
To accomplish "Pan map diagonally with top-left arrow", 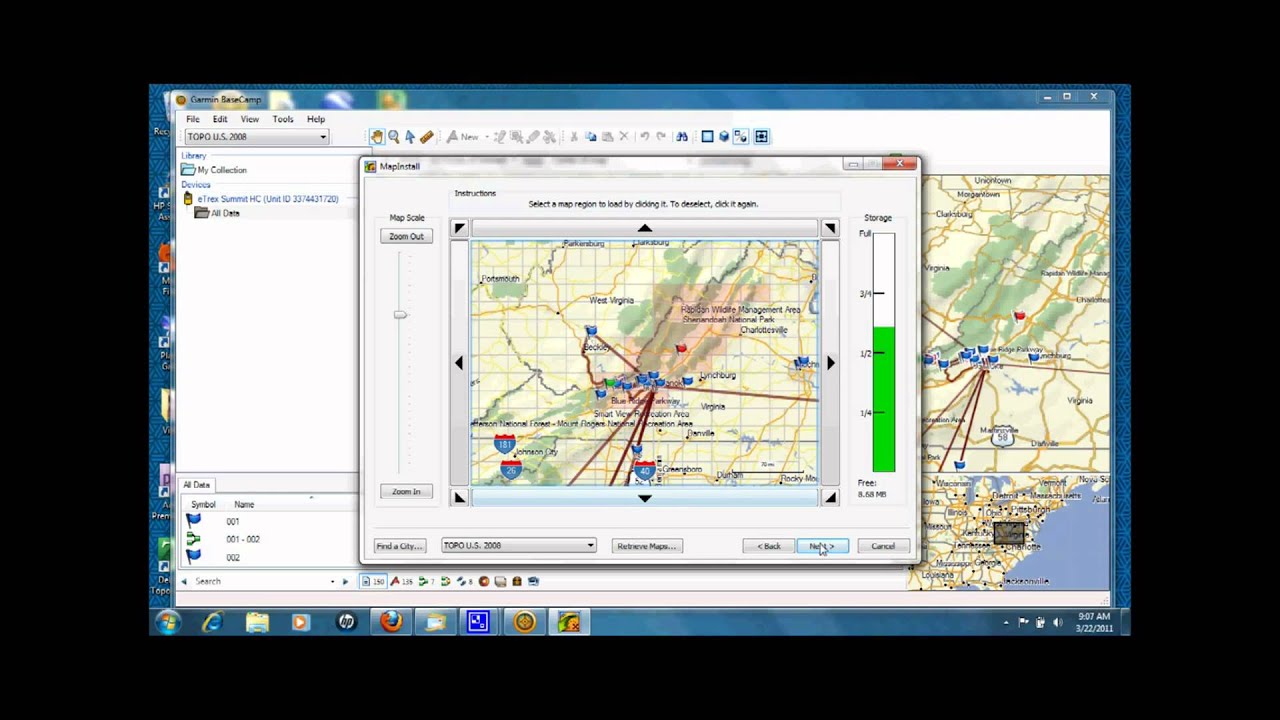I will coord(459,228).
